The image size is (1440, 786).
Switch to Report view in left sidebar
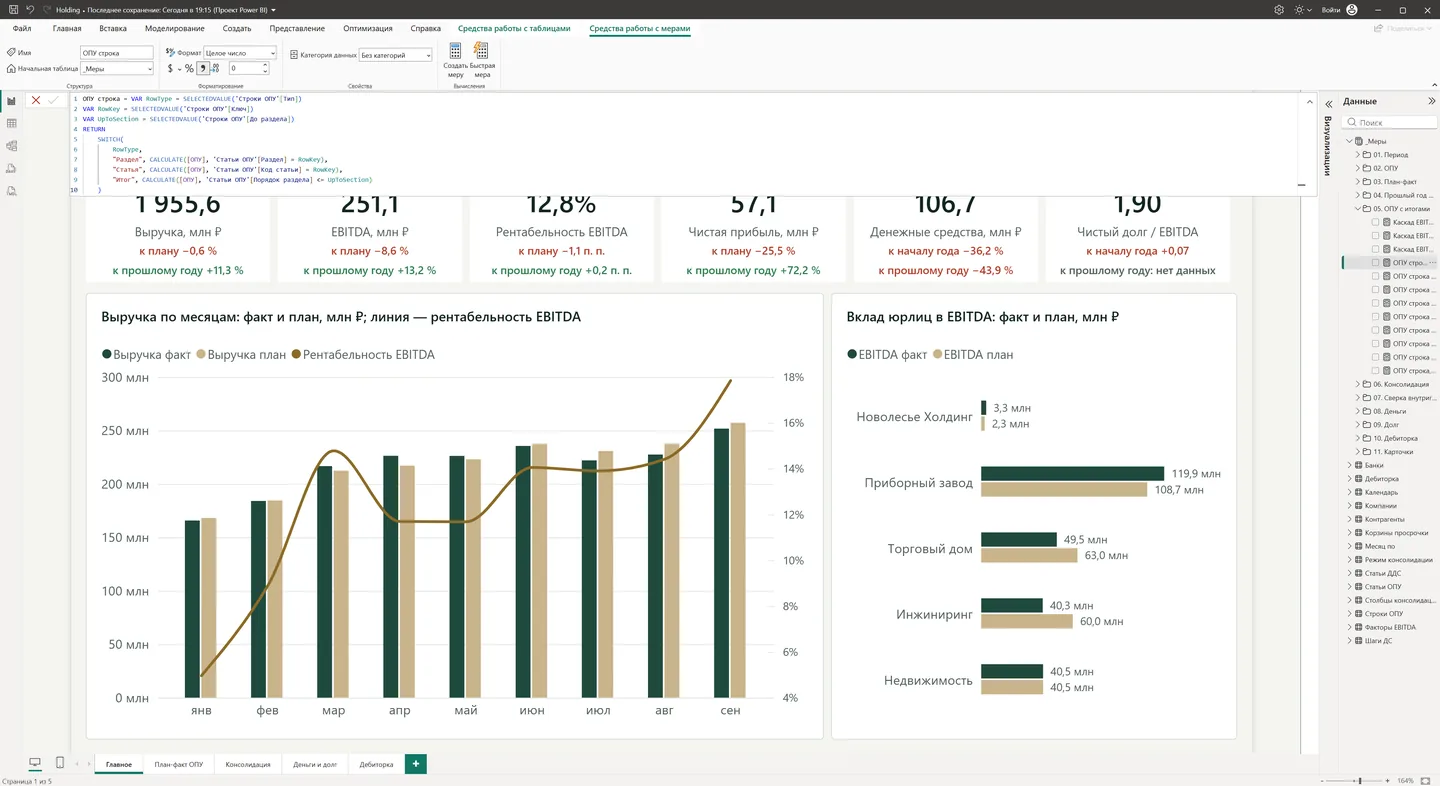pyautogui.click(x=11, y=101)
